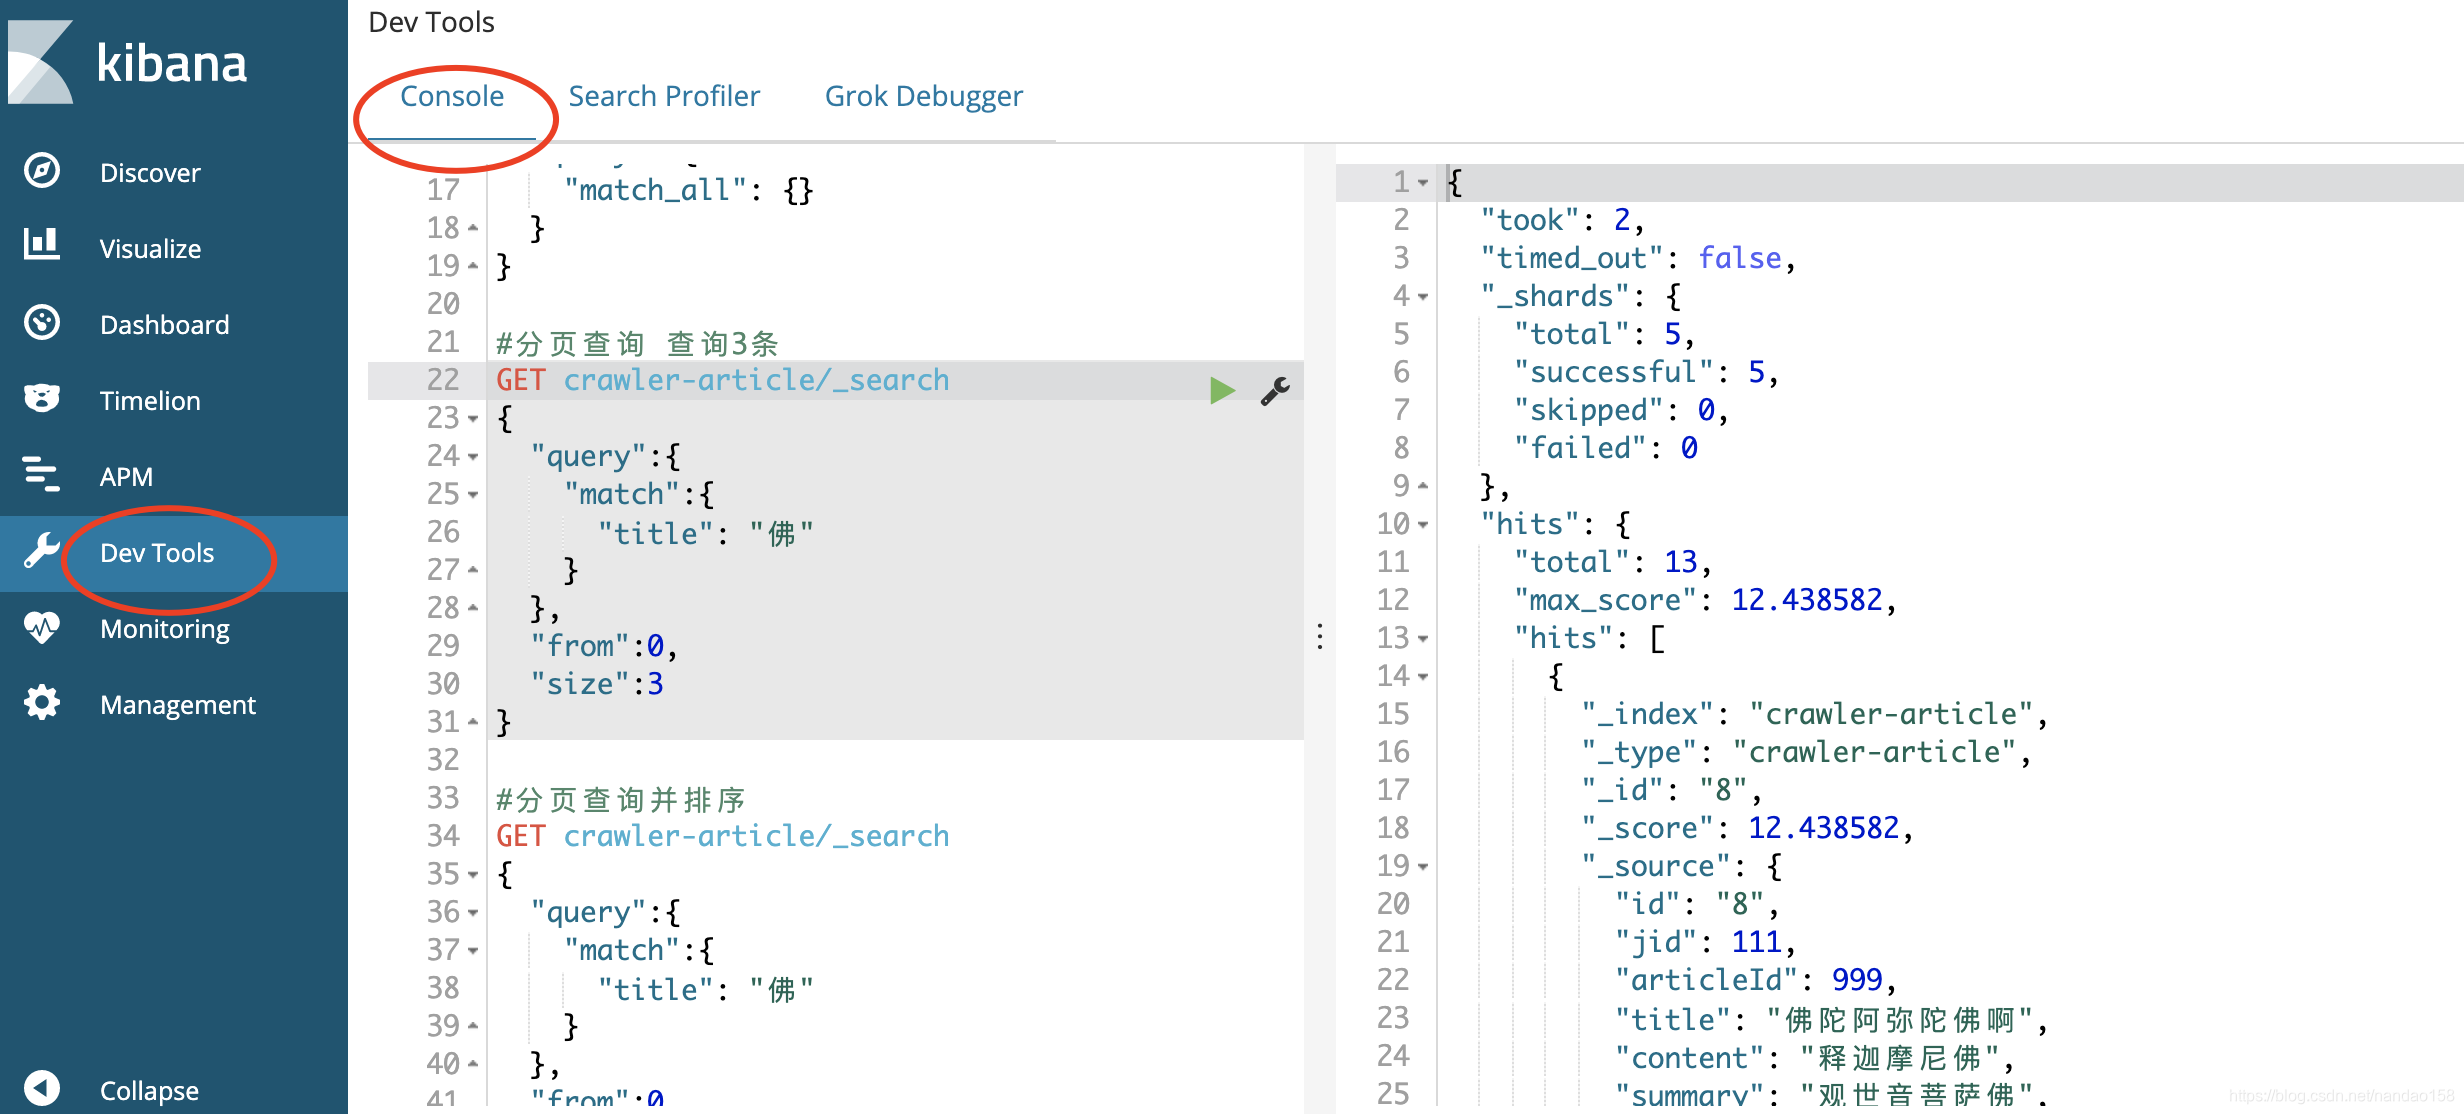Select the Dev Tools wrench icon
Screen dimensions: 2464x1114
pyautogui.click(x=41, y=552)
